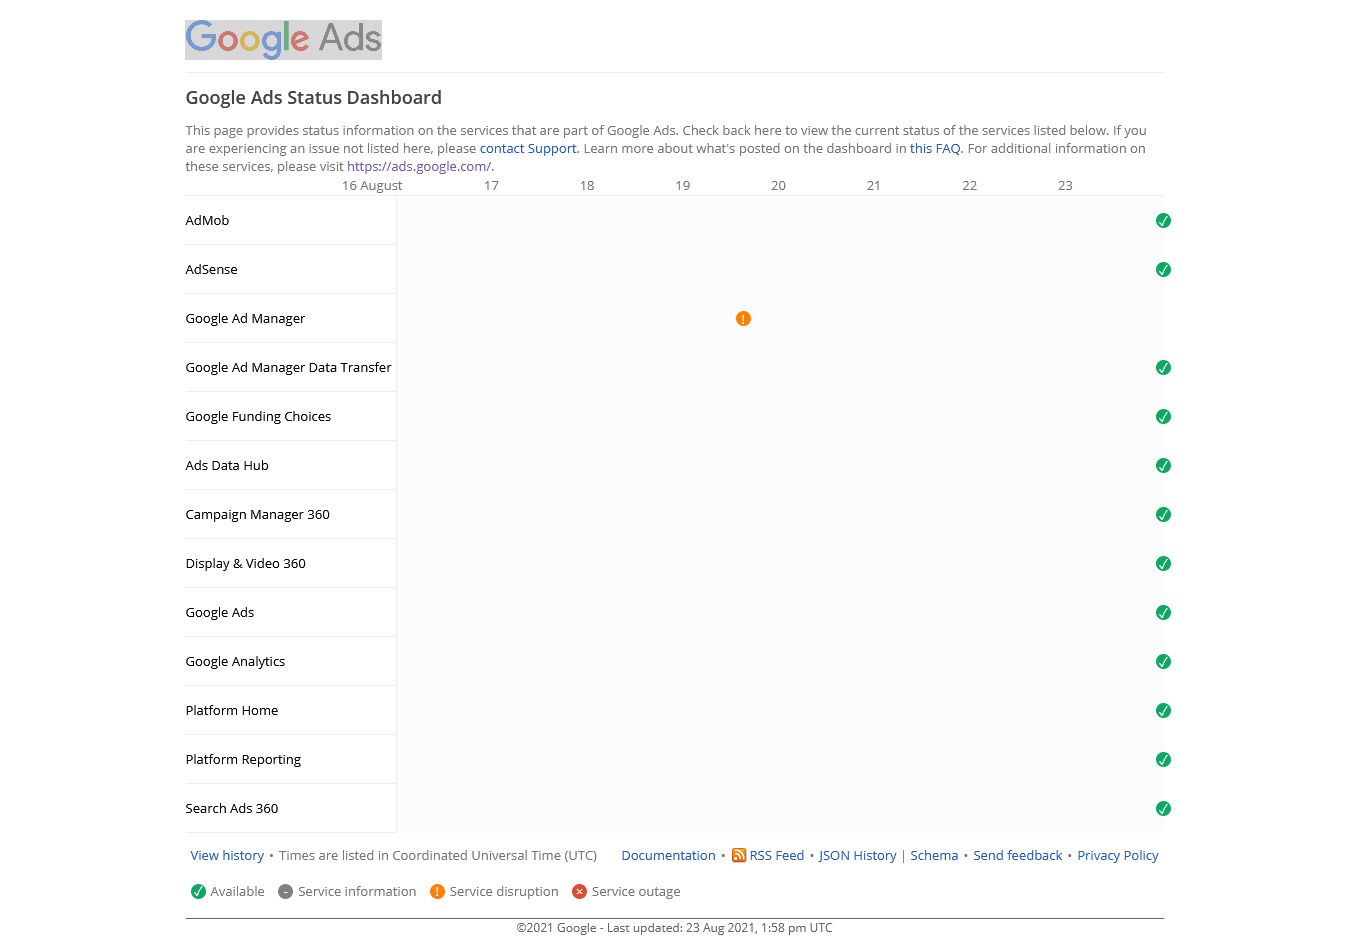Click the Last updated timestamp footer text
Screen dimensions: 1349x944
[x=720, y=928]
